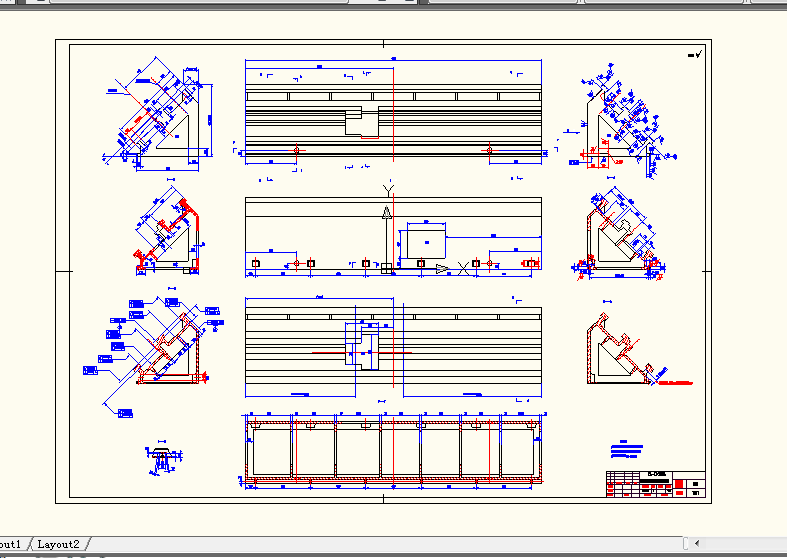Click the horizontal scrollbar track at bottom right
The width and height of the screenshot is (787, 558).
745,543
